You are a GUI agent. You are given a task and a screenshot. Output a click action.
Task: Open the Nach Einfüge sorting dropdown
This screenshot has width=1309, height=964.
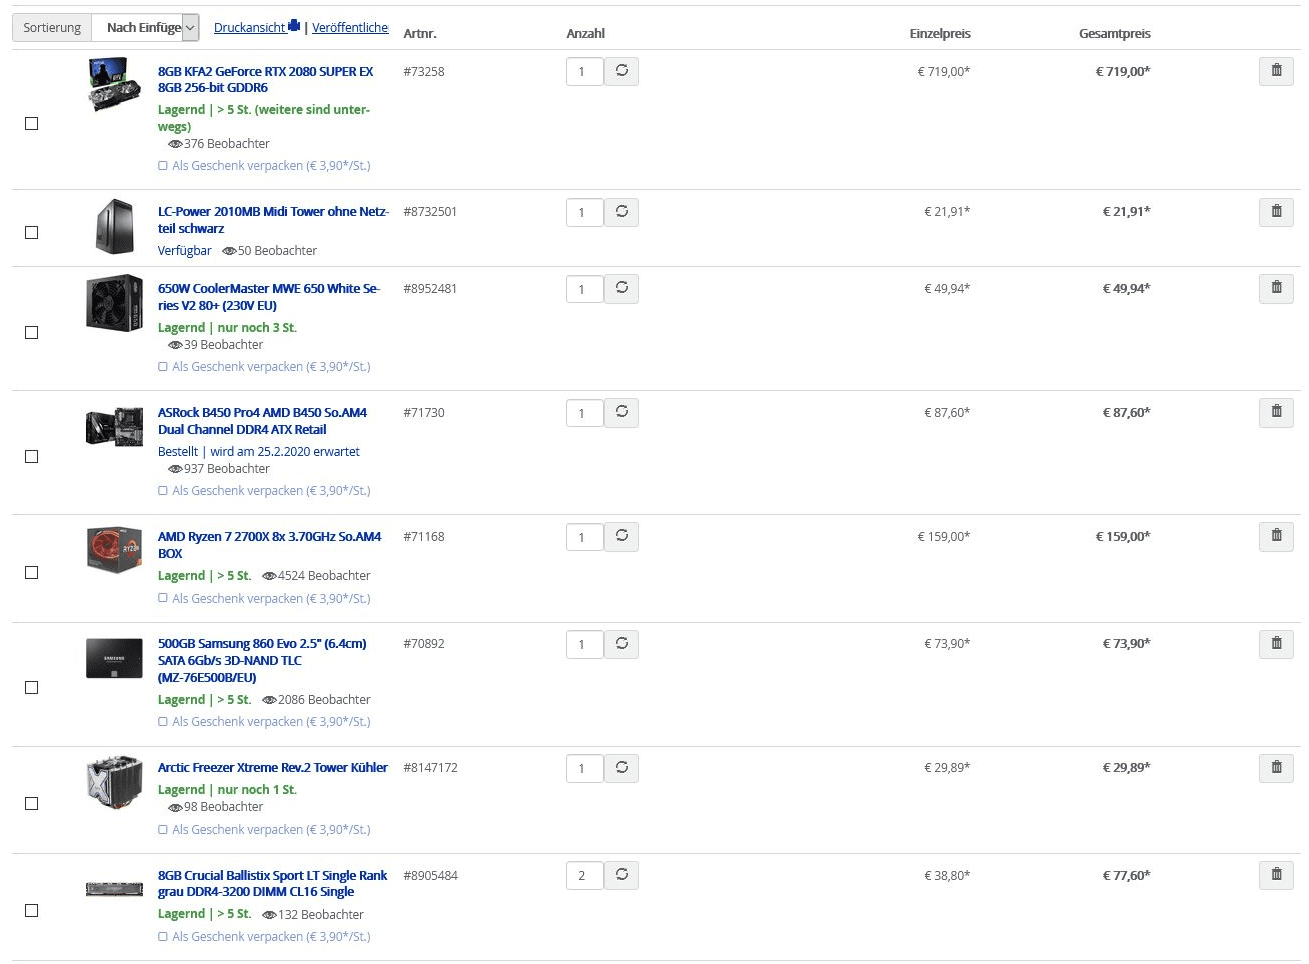tap(146, 28)
